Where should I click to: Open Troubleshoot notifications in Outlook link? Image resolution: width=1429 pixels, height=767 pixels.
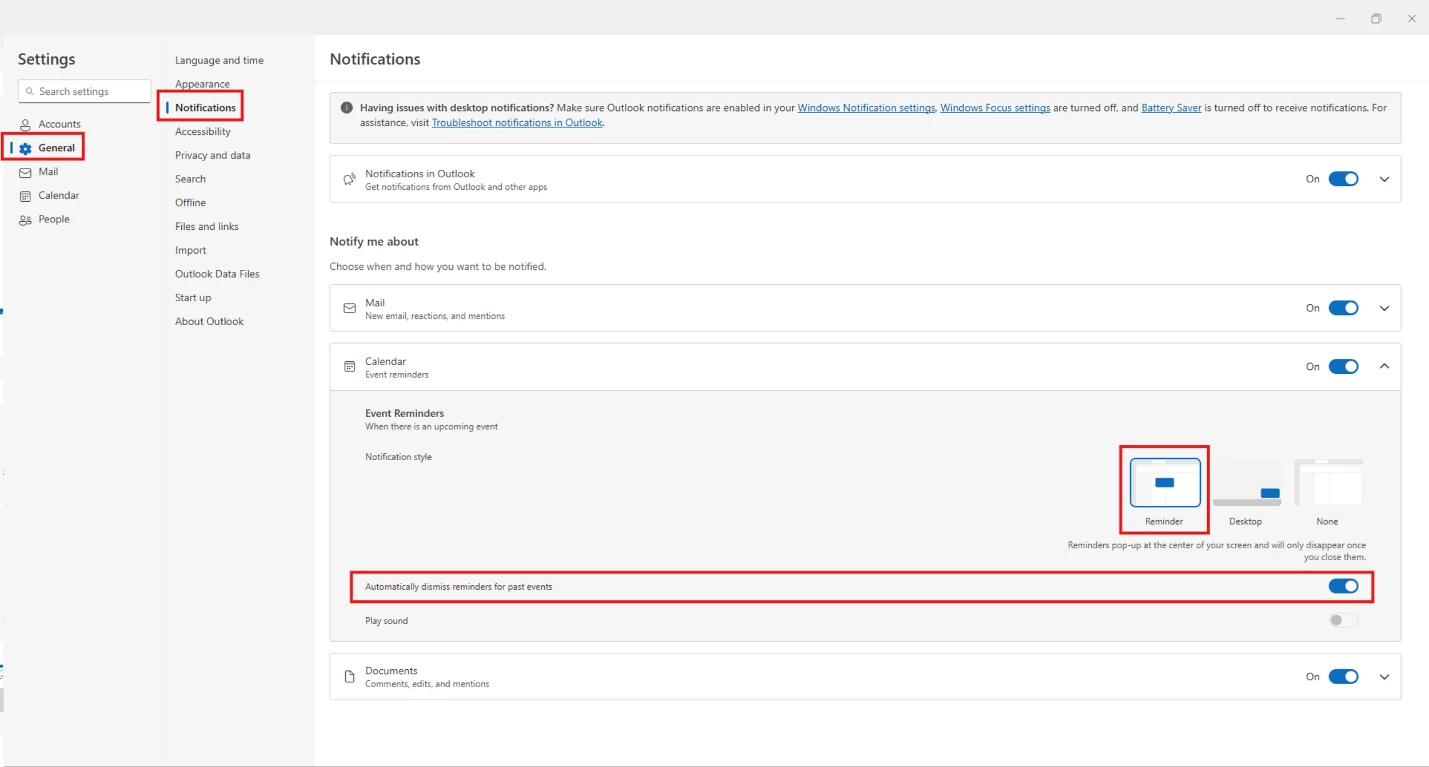[517, 123]
